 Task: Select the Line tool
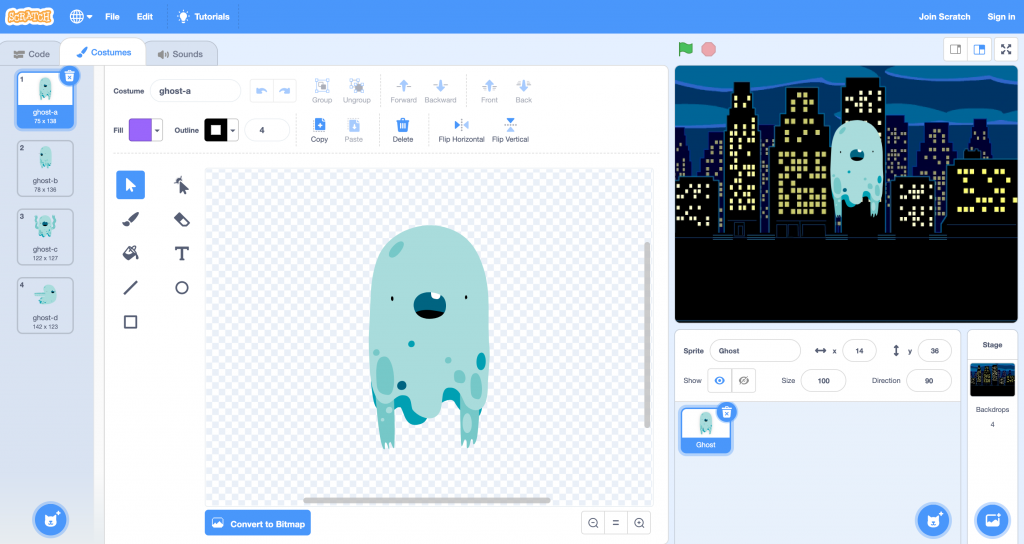point(131,287)
